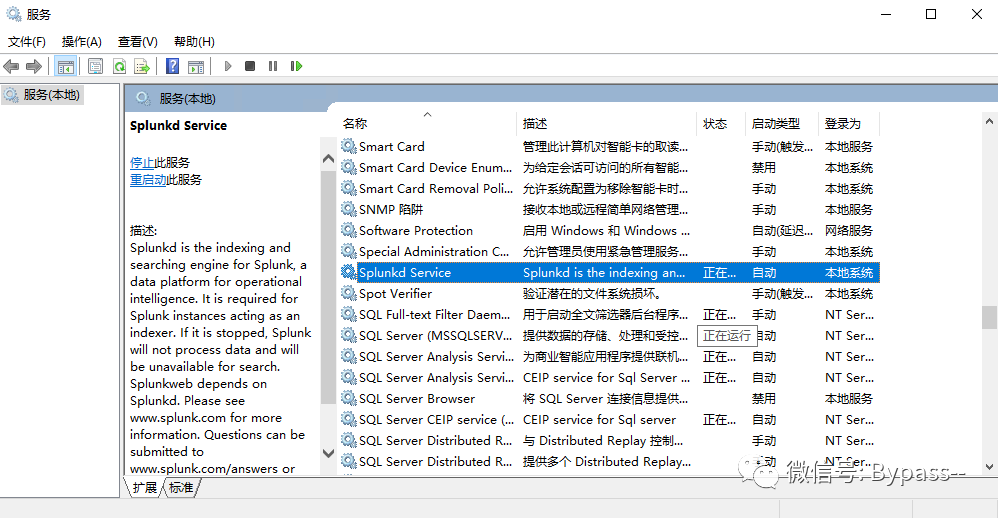Click the gear icon for SQL Server (MSSQLSERVER)

[349, 335]
